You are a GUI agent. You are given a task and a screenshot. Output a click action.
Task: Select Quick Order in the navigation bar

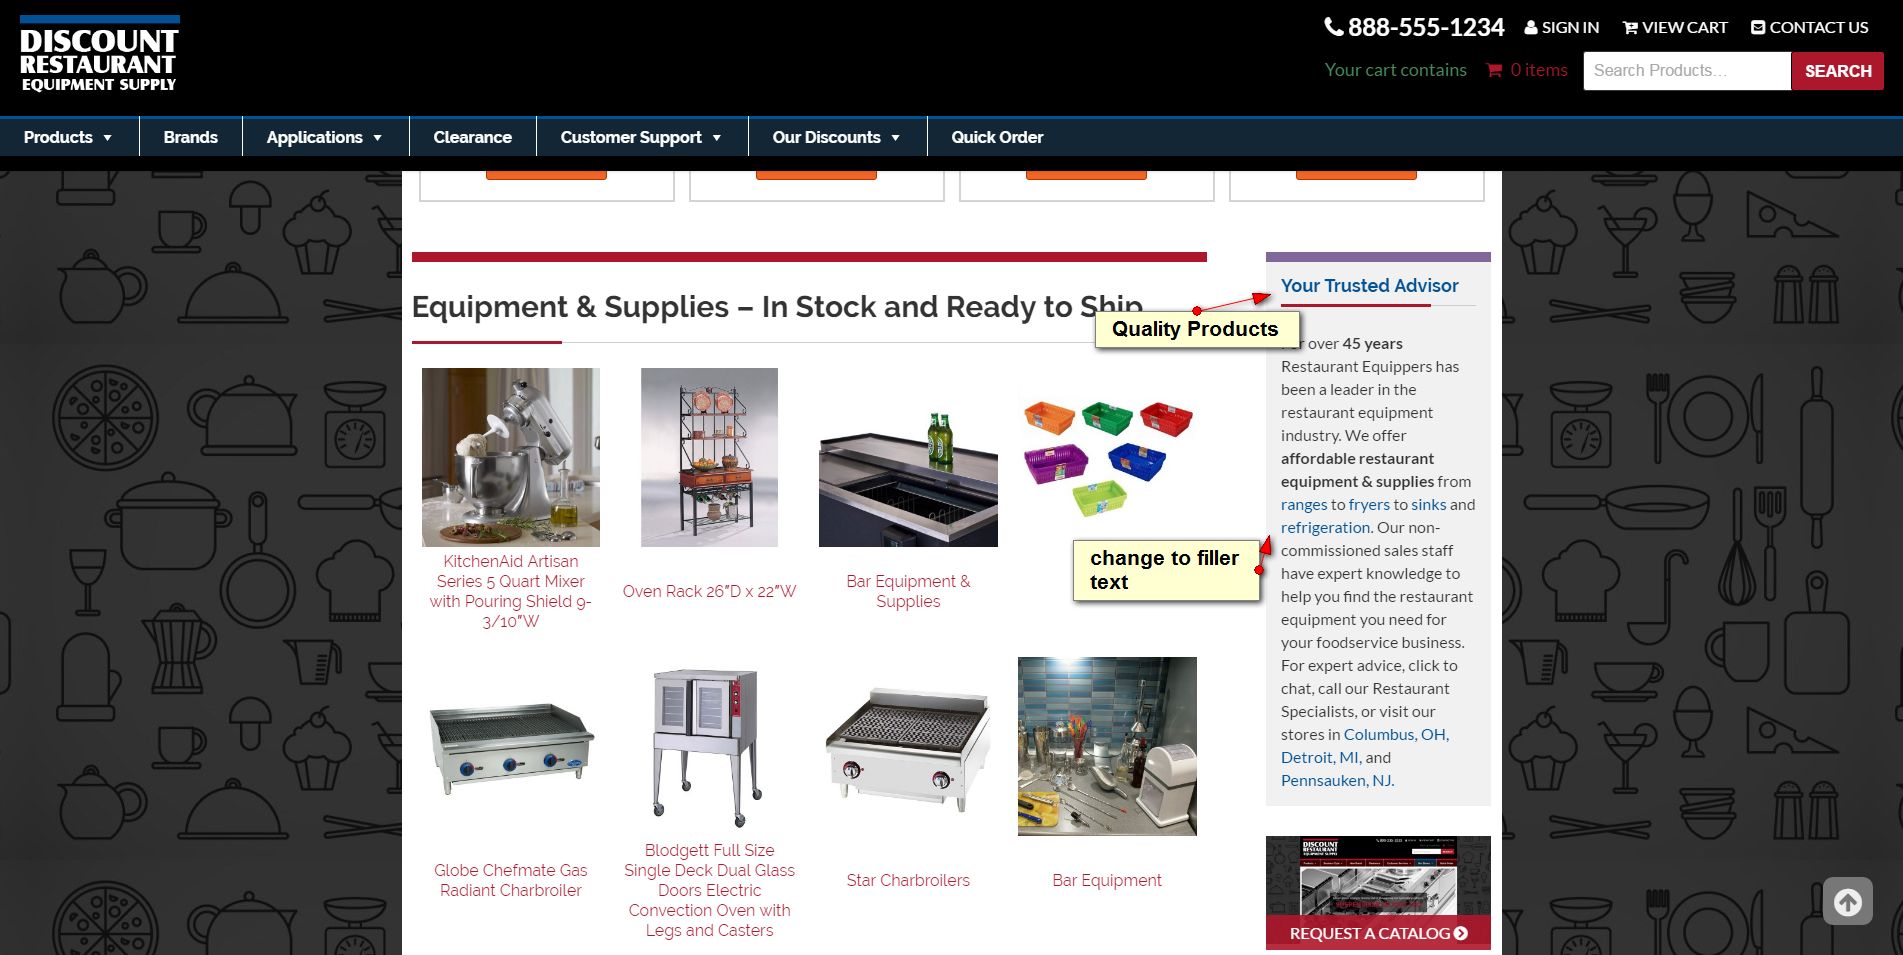click(x=997, y=137)
